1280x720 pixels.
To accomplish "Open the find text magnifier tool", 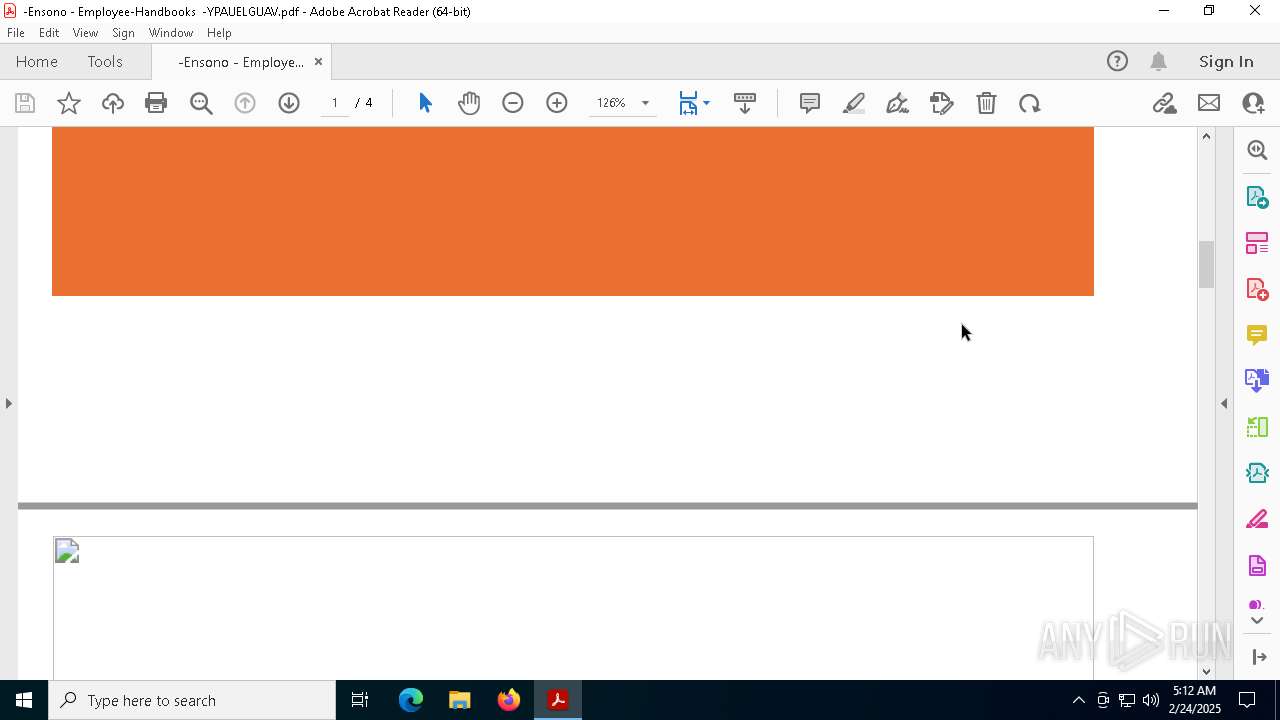I will coord(201,103).
